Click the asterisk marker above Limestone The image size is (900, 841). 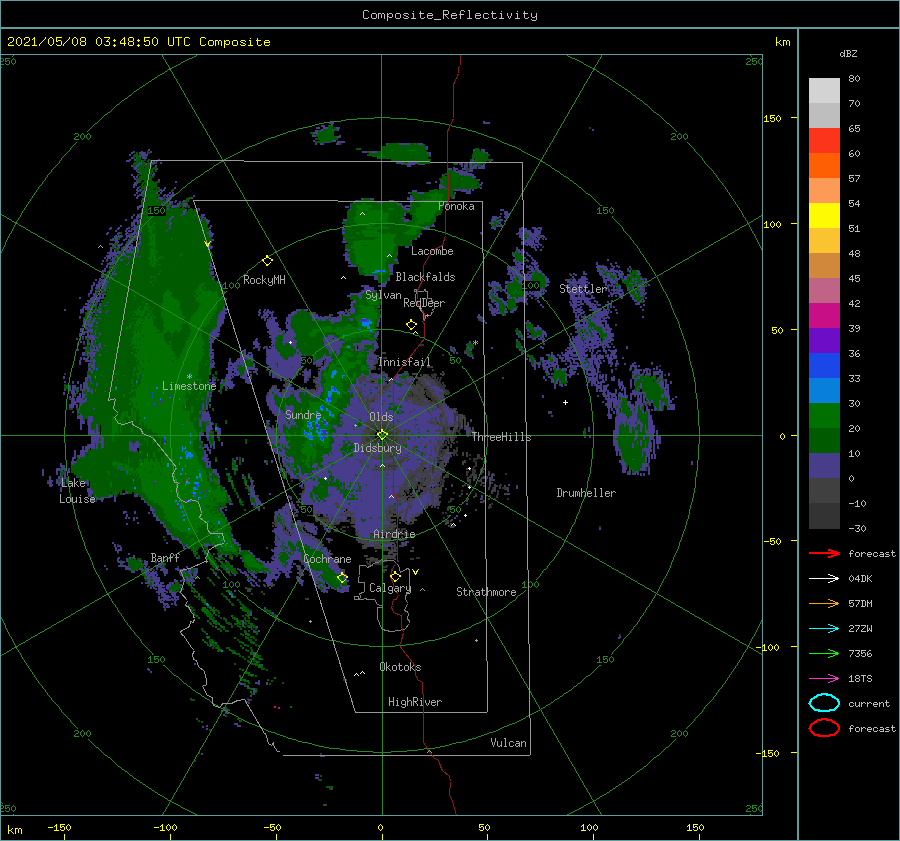pyautogui.click(x=189, y=377)
